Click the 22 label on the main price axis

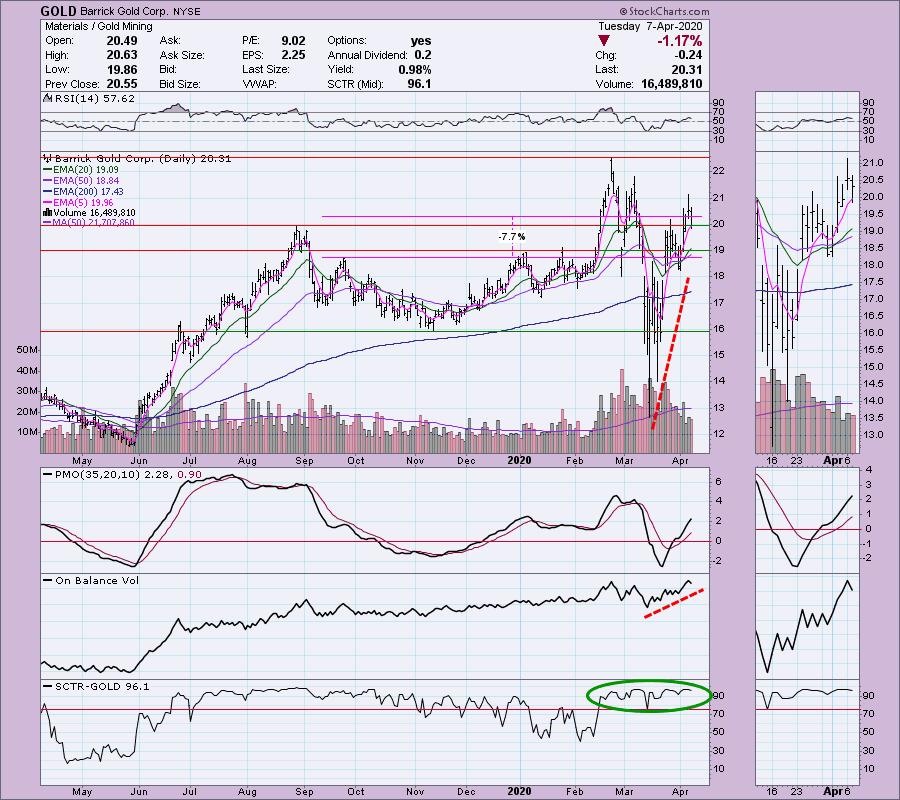(718, 171)
